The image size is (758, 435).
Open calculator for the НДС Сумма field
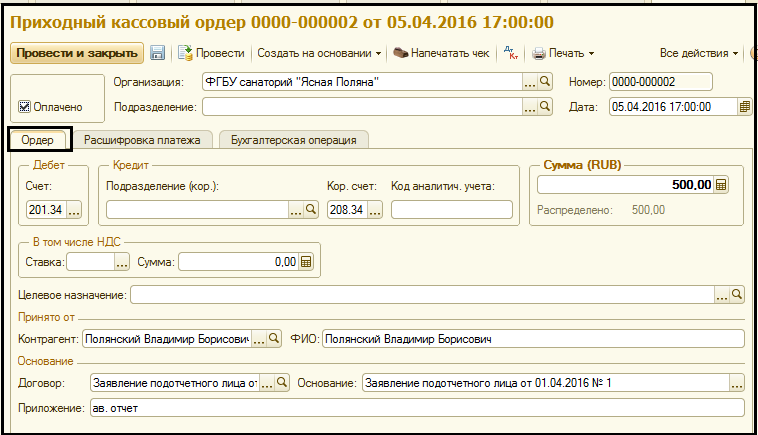point(306,262)
